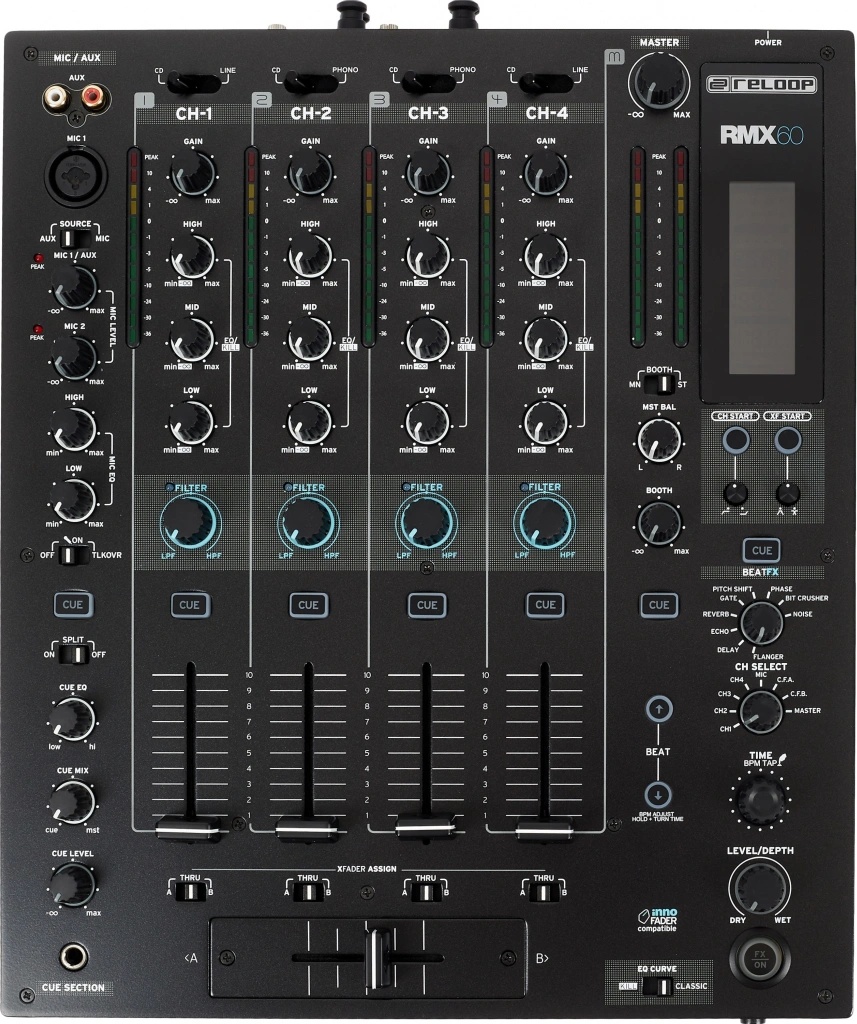This screenshot has height=1024, width=857.
Task: Toggle the CH-3 CD/PHONO input switch
Action: (x=428, y=83)
